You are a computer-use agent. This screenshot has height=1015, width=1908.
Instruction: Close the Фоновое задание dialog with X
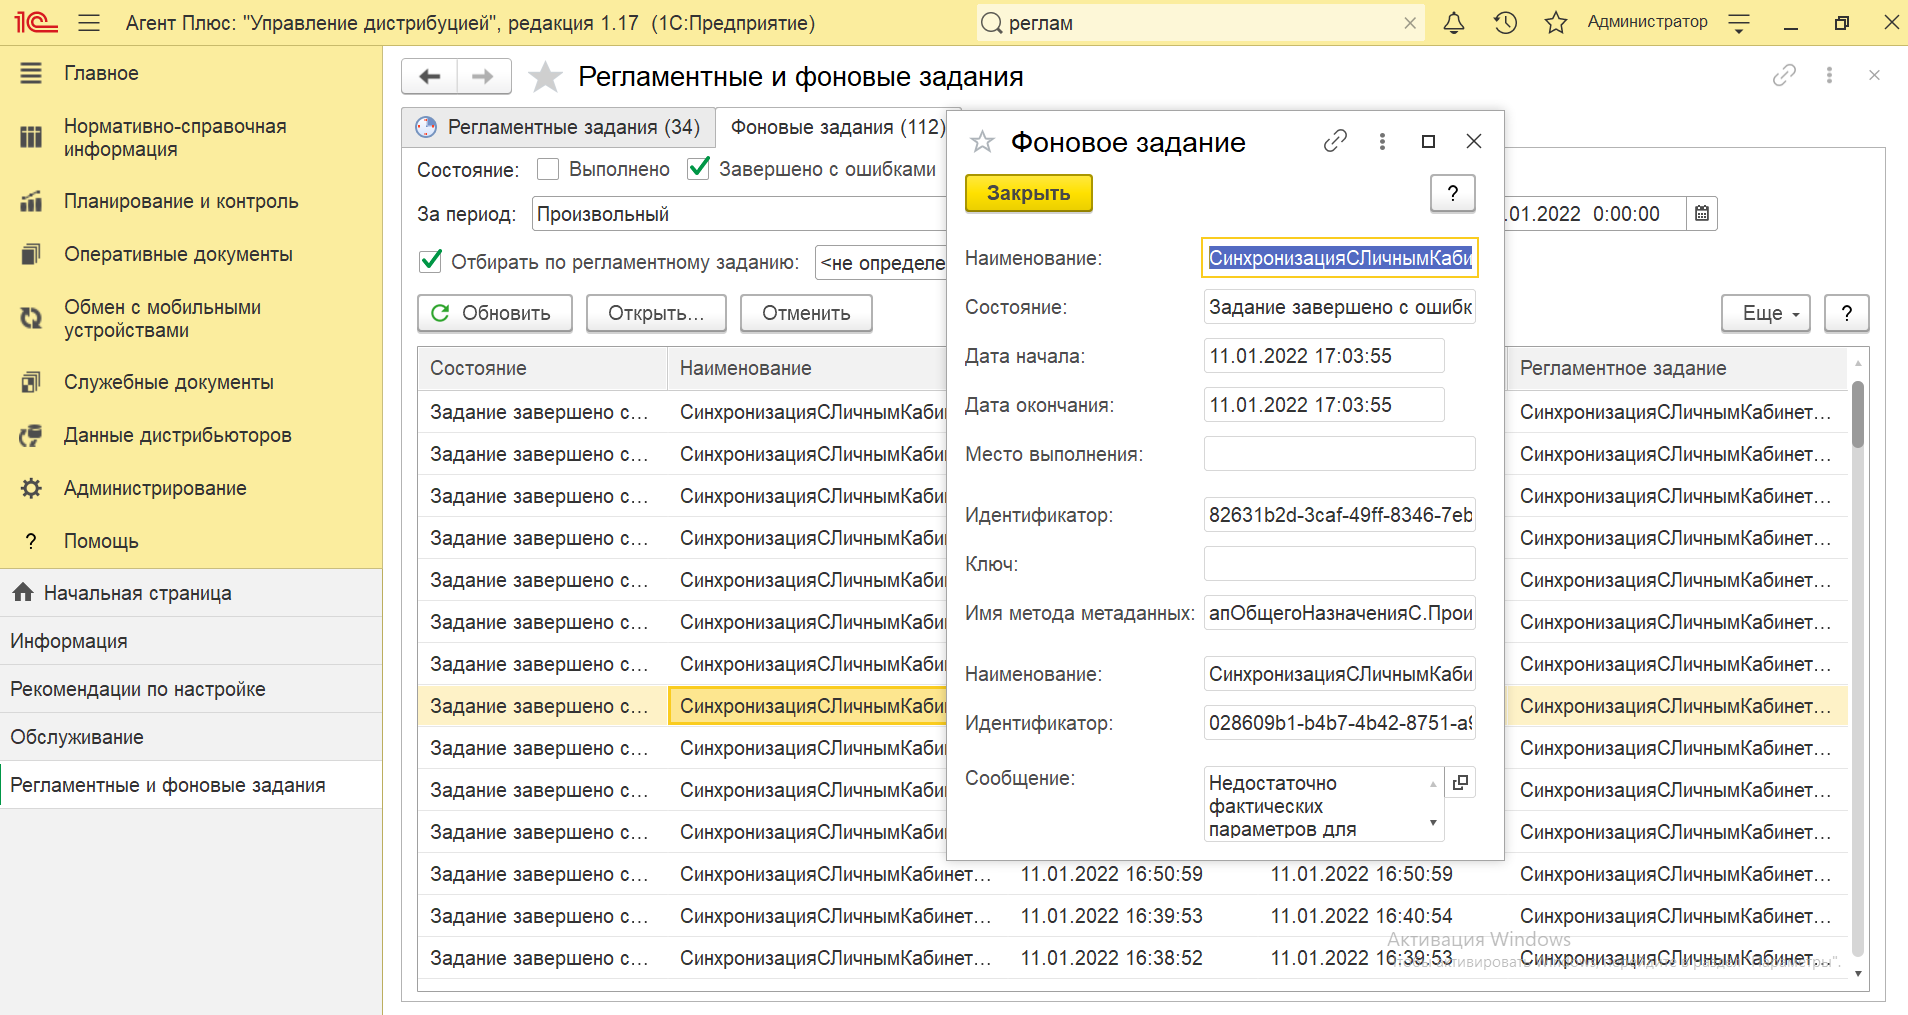(x=1474, y=141)
